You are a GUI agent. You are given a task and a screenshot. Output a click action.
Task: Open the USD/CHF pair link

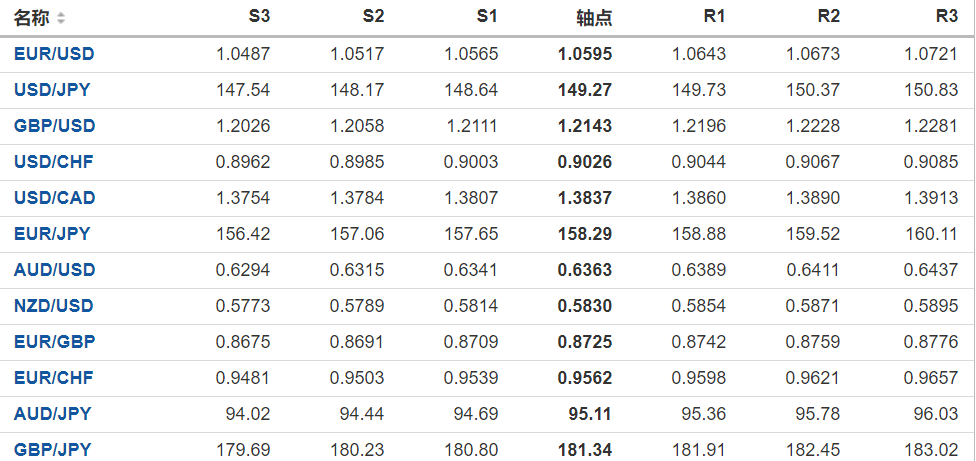[54, 162]
